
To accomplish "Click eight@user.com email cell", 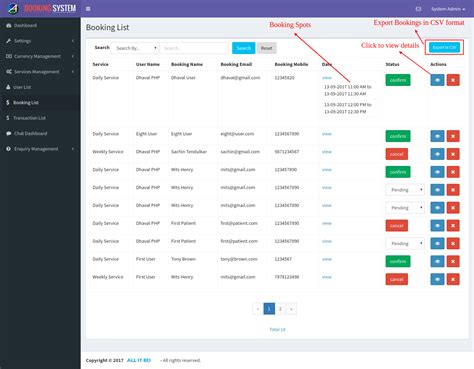I will coord(237,134).
